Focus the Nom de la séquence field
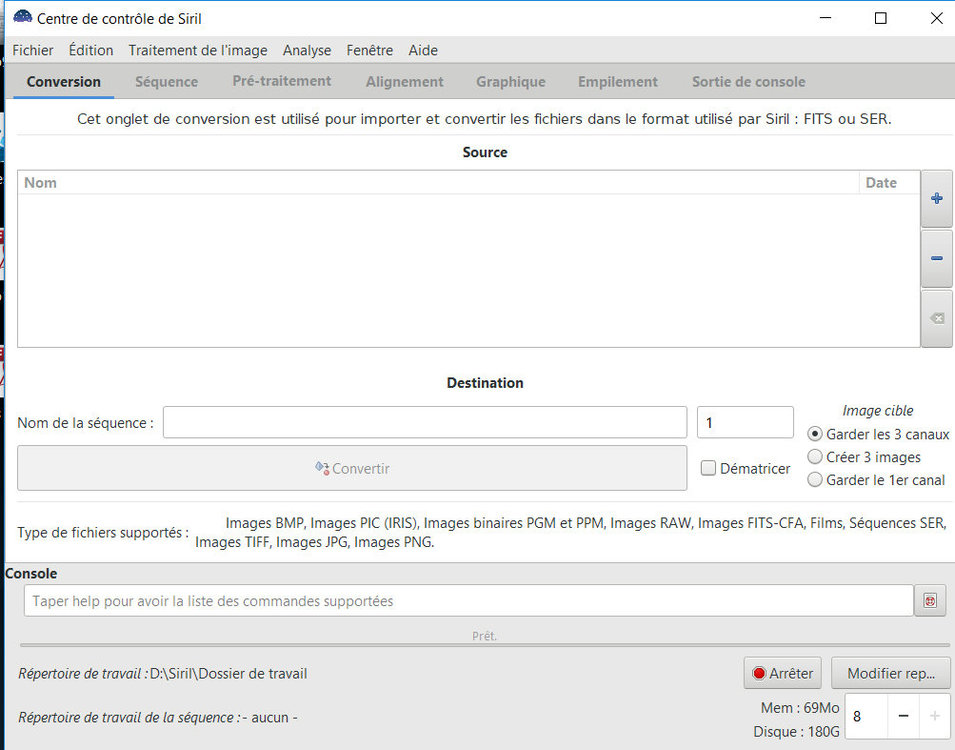This screenshot has width=955, height=750. coord(425,422)
